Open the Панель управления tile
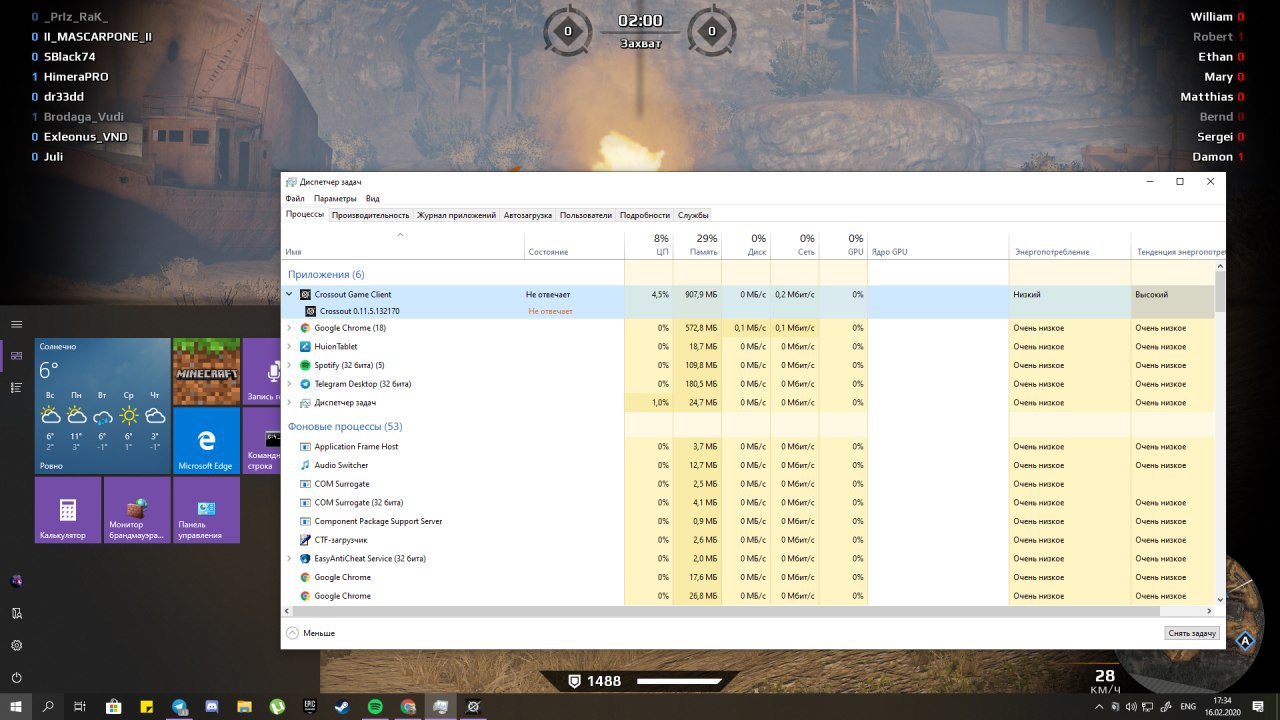The width and height of the screenshot is (1280, 720). pos(207,510)
